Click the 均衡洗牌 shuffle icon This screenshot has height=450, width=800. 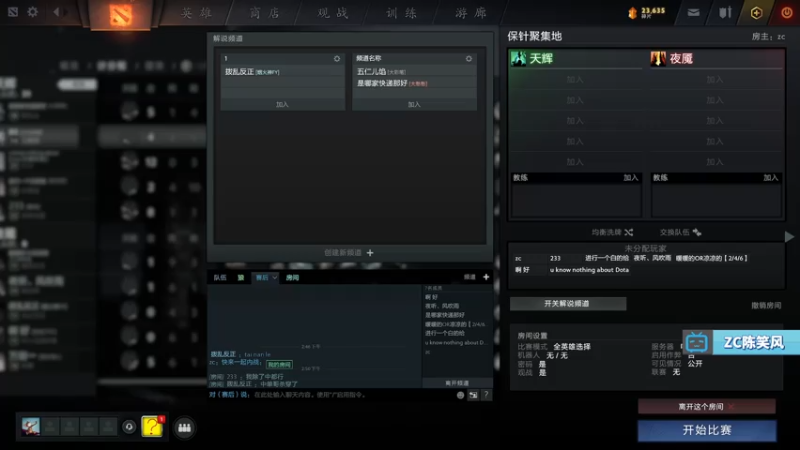click(x=629, y=232)
